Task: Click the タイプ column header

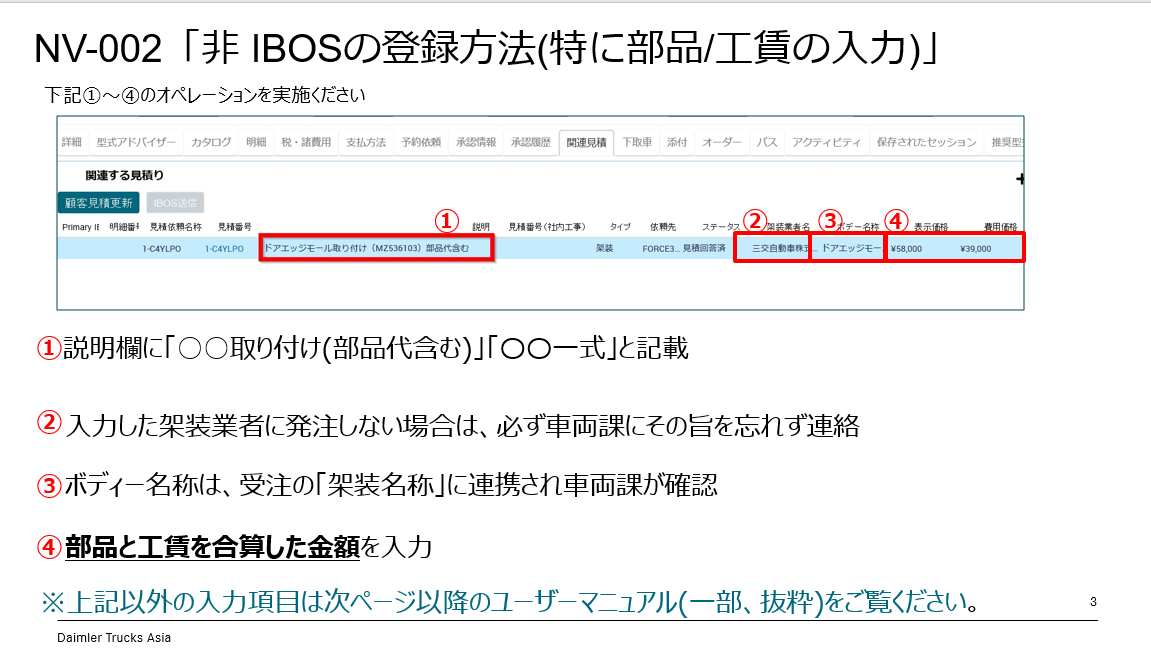Action: tap(620, 227)
